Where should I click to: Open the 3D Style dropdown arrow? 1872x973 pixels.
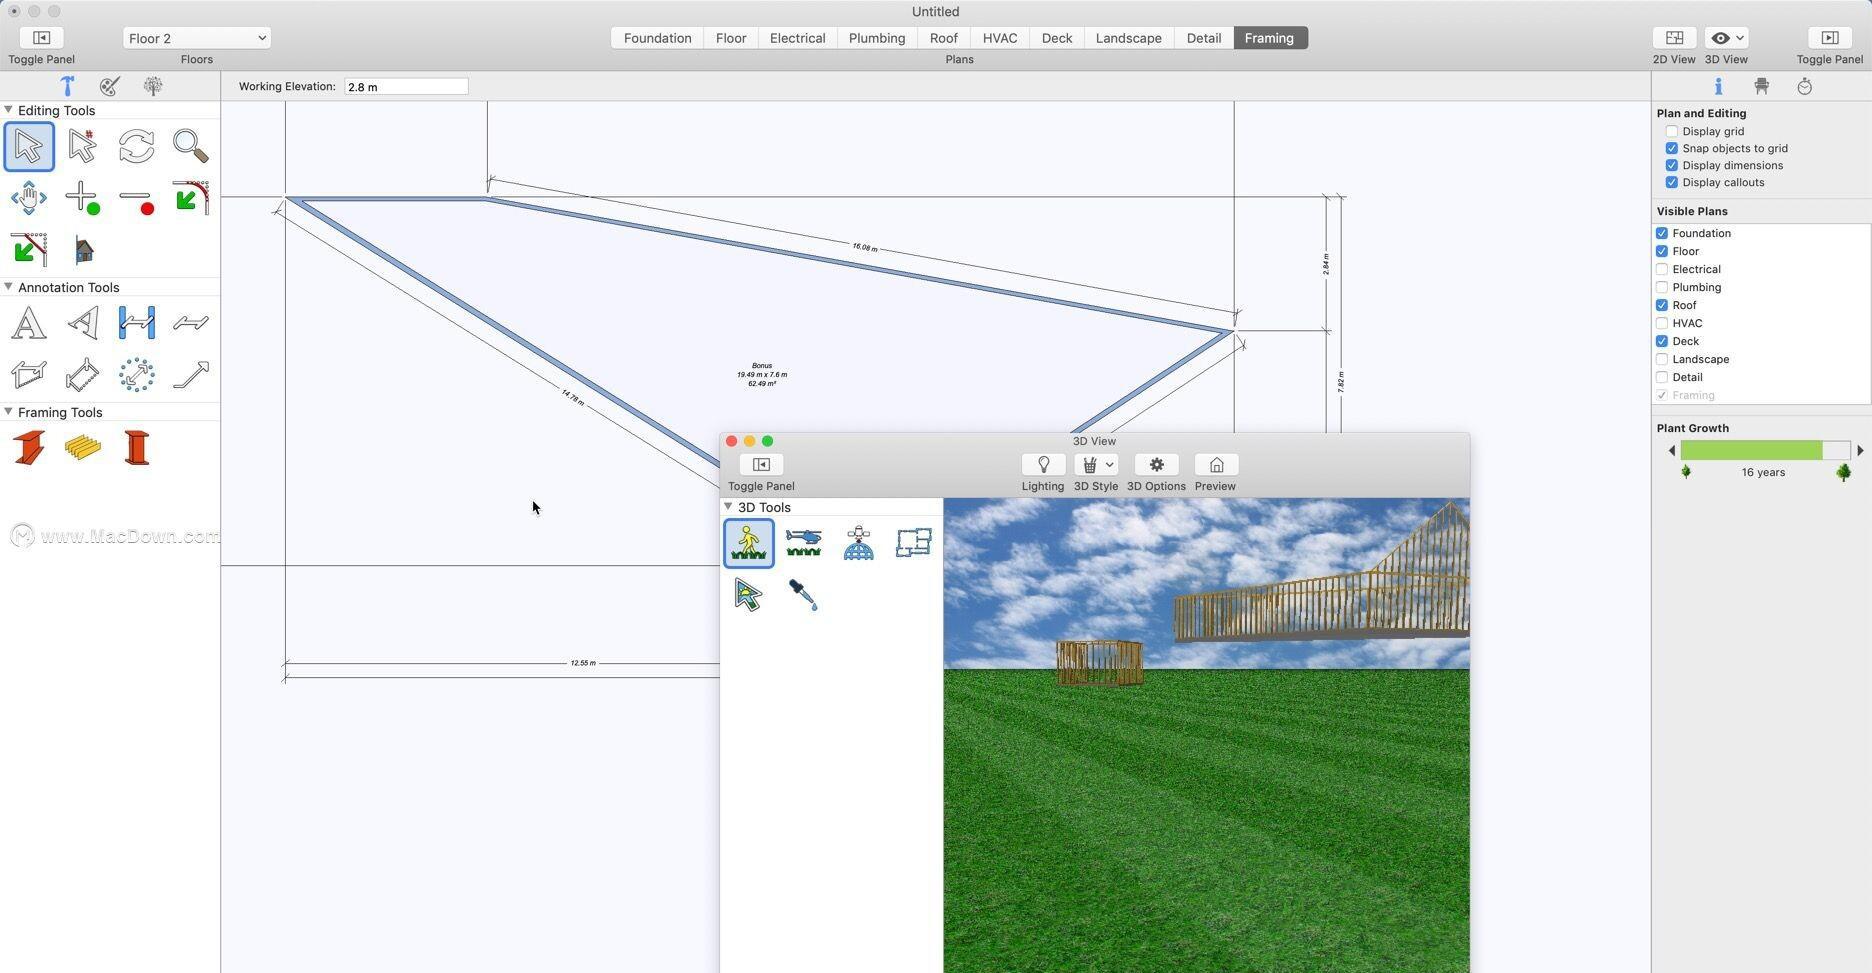(1109, 465)
